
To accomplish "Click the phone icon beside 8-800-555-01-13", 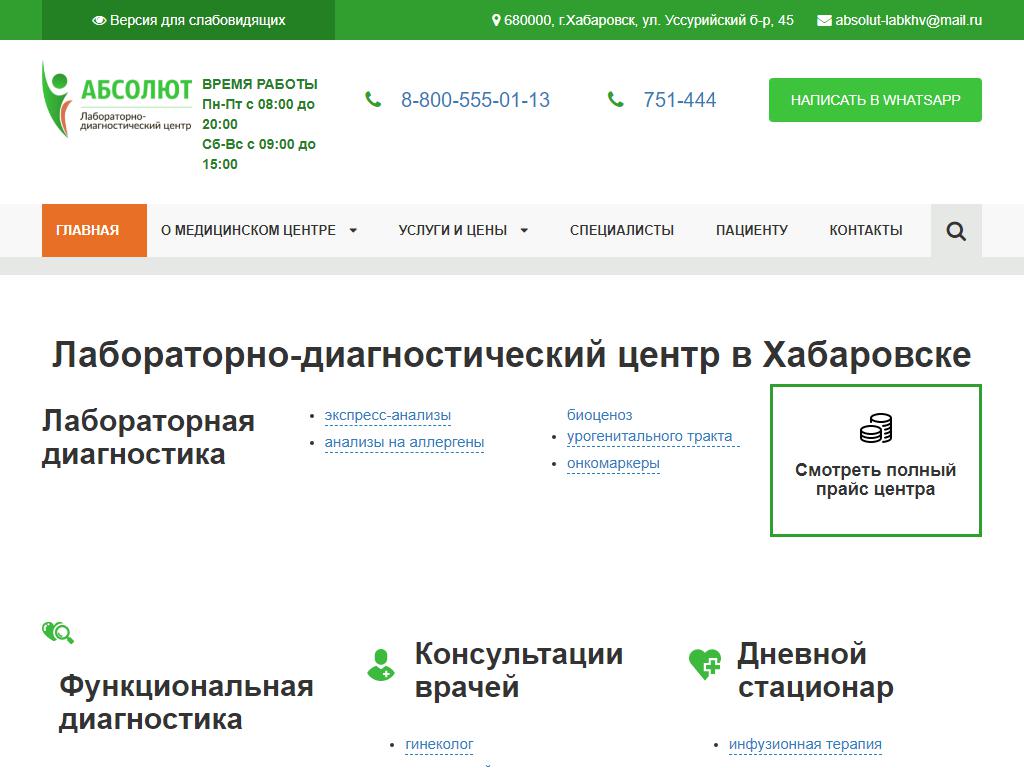I will point(373,100).
